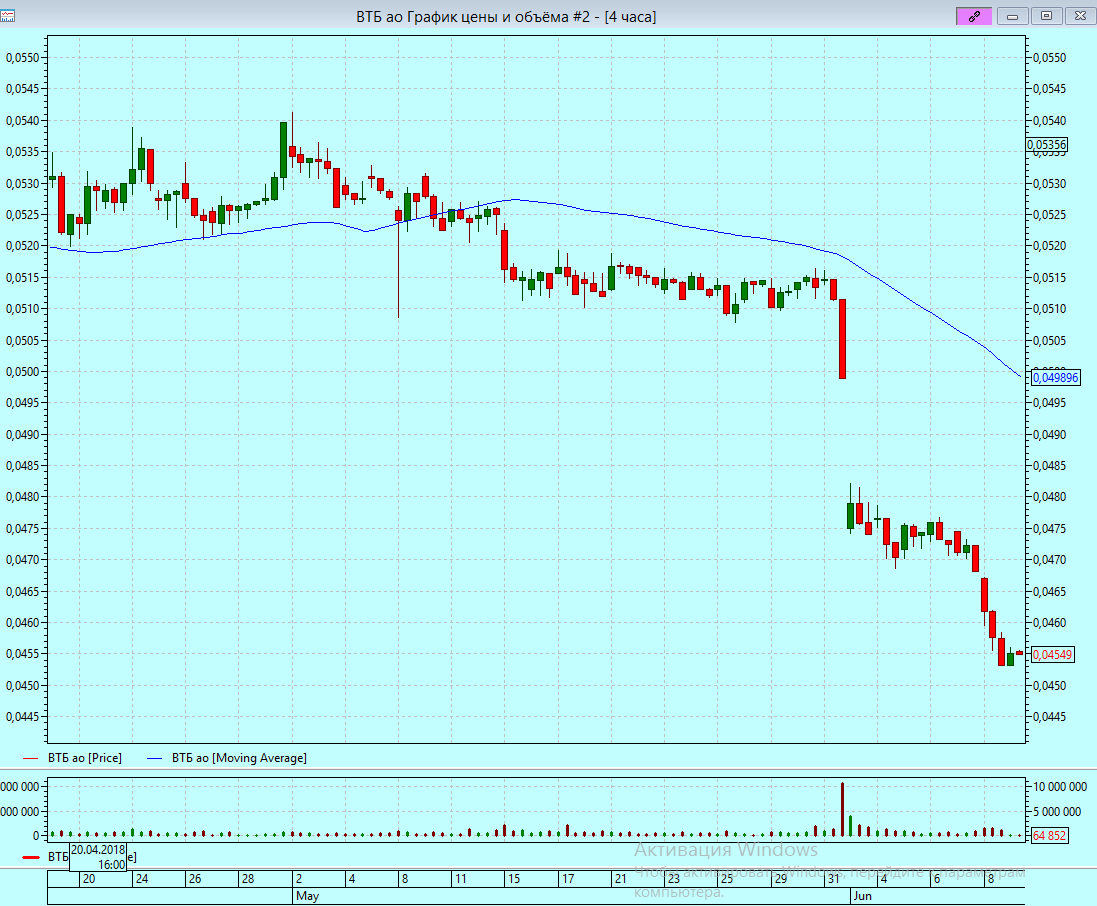Click the 15 date label on time axis
The width and height of the screenshot is (1097, 906).
(x=514, y=879)
